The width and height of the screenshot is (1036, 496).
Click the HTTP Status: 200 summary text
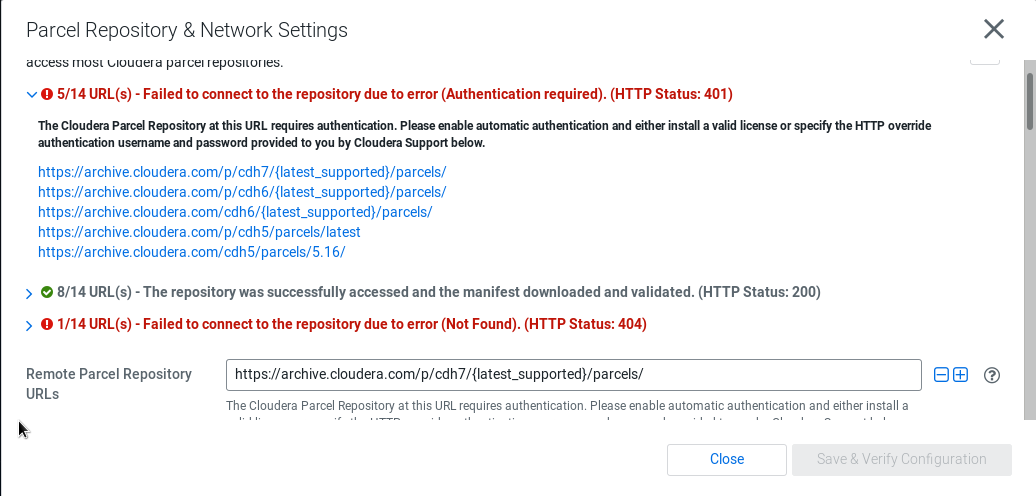[x=759, y=292]
